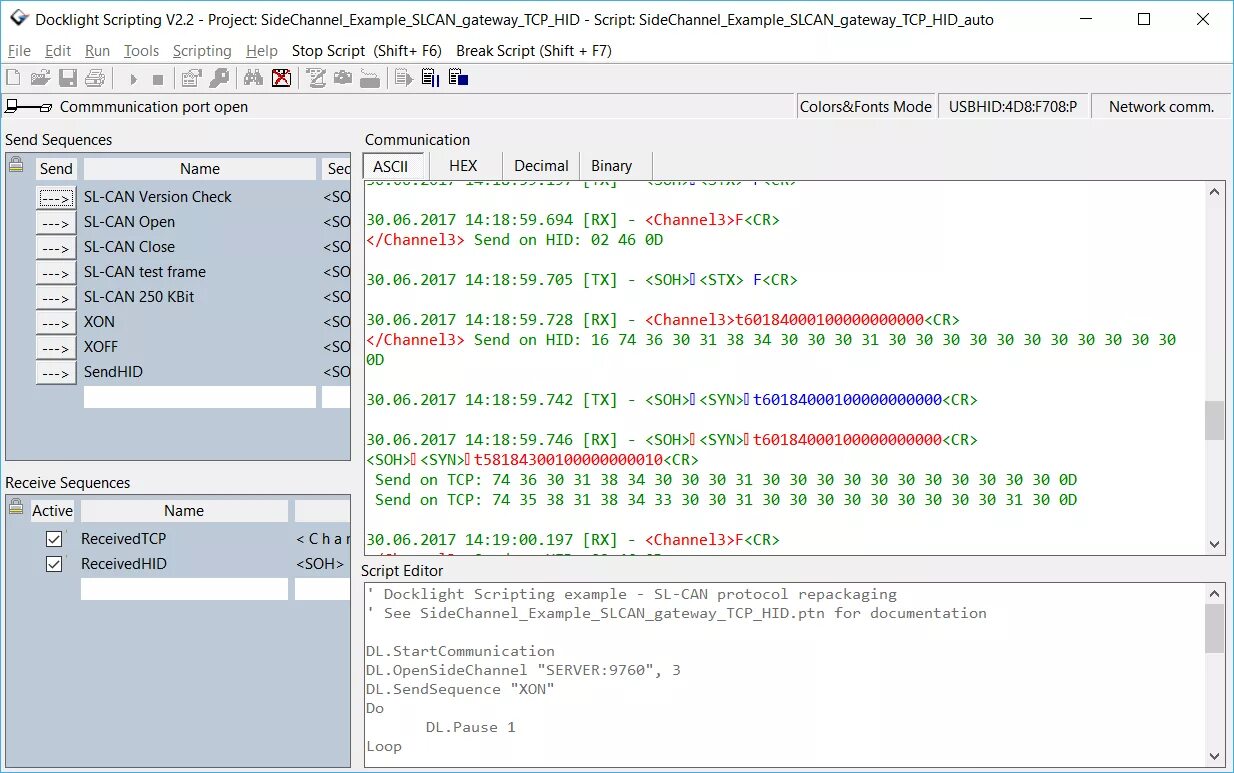This screenshot has width=1234, height=773.
Task: Send the XOFF sequence
Action: (x=56, y=348)
